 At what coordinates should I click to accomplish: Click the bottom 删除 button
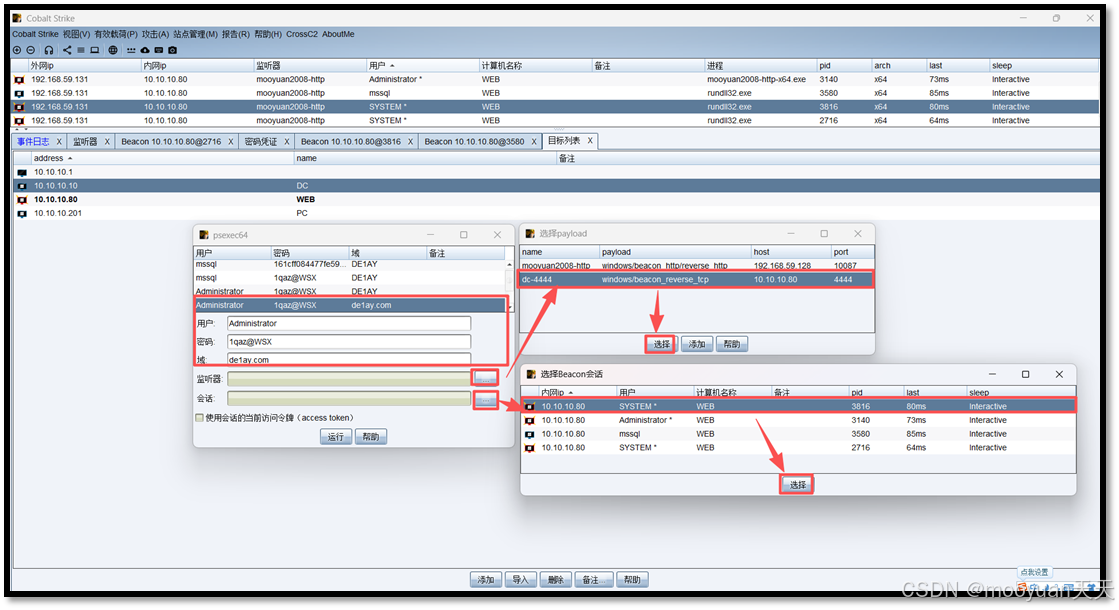555,580
